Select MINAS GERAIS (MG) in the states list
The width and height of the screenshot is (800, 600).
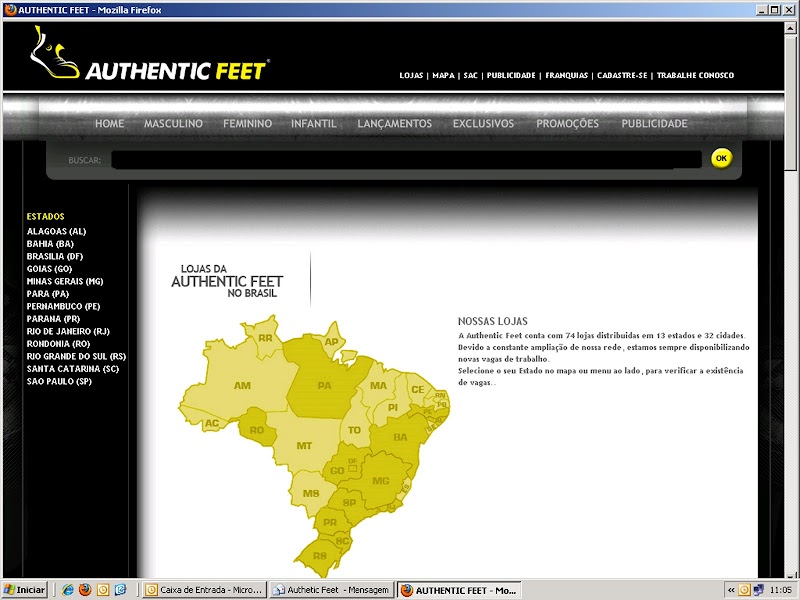[x=65, y=282]
